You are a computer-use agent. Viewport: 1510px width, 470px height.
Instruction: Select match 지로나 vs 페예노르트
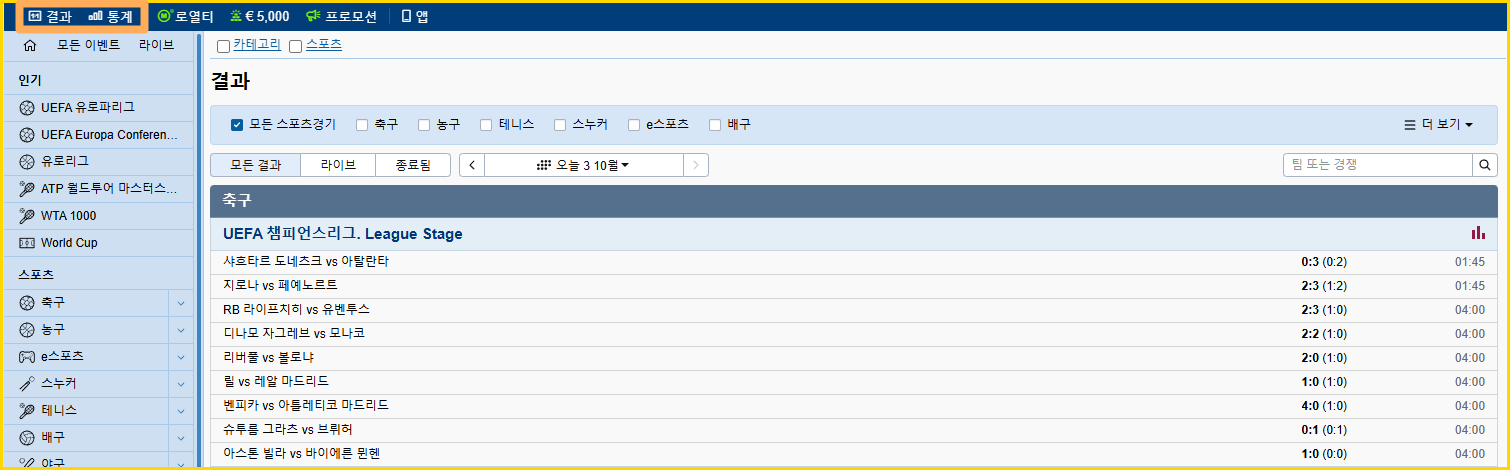854,286
